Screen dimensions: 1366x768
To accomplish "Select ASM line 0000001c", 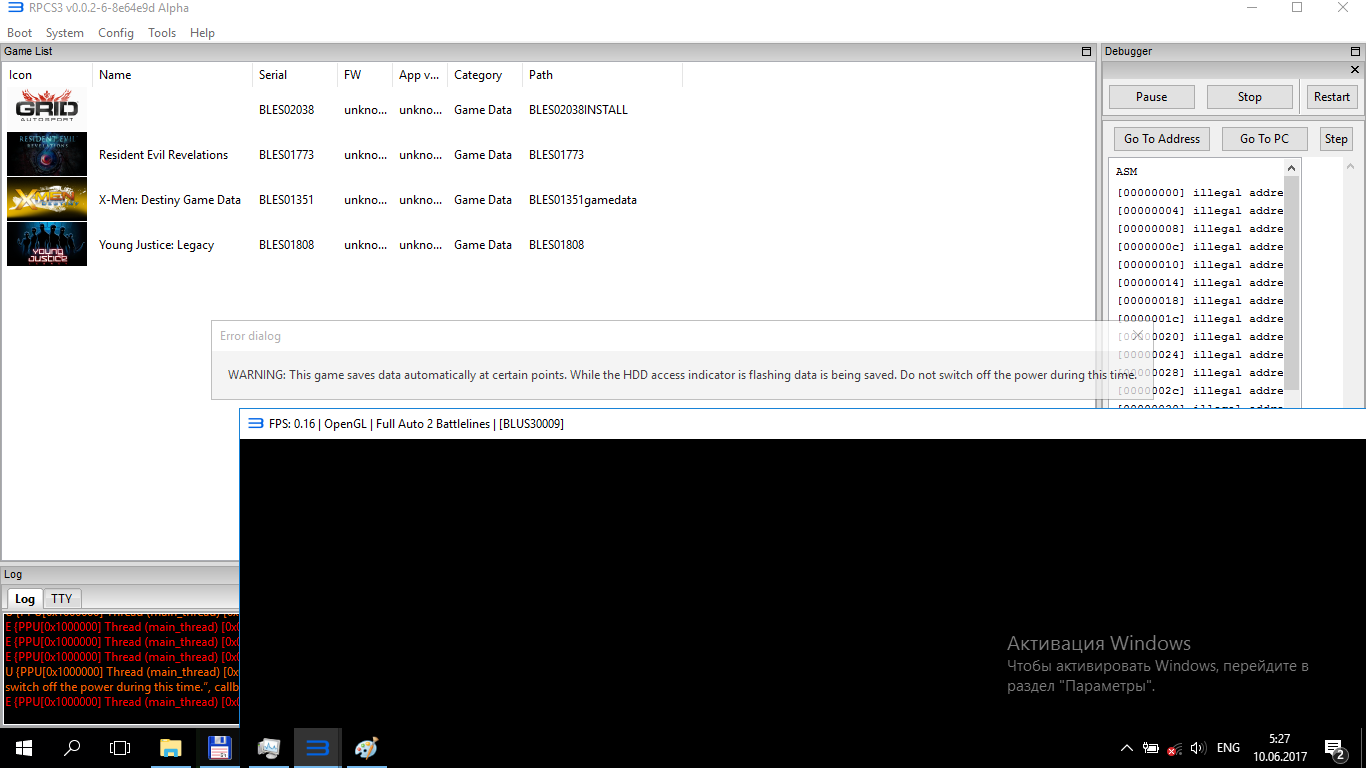I will [1199, 319].
